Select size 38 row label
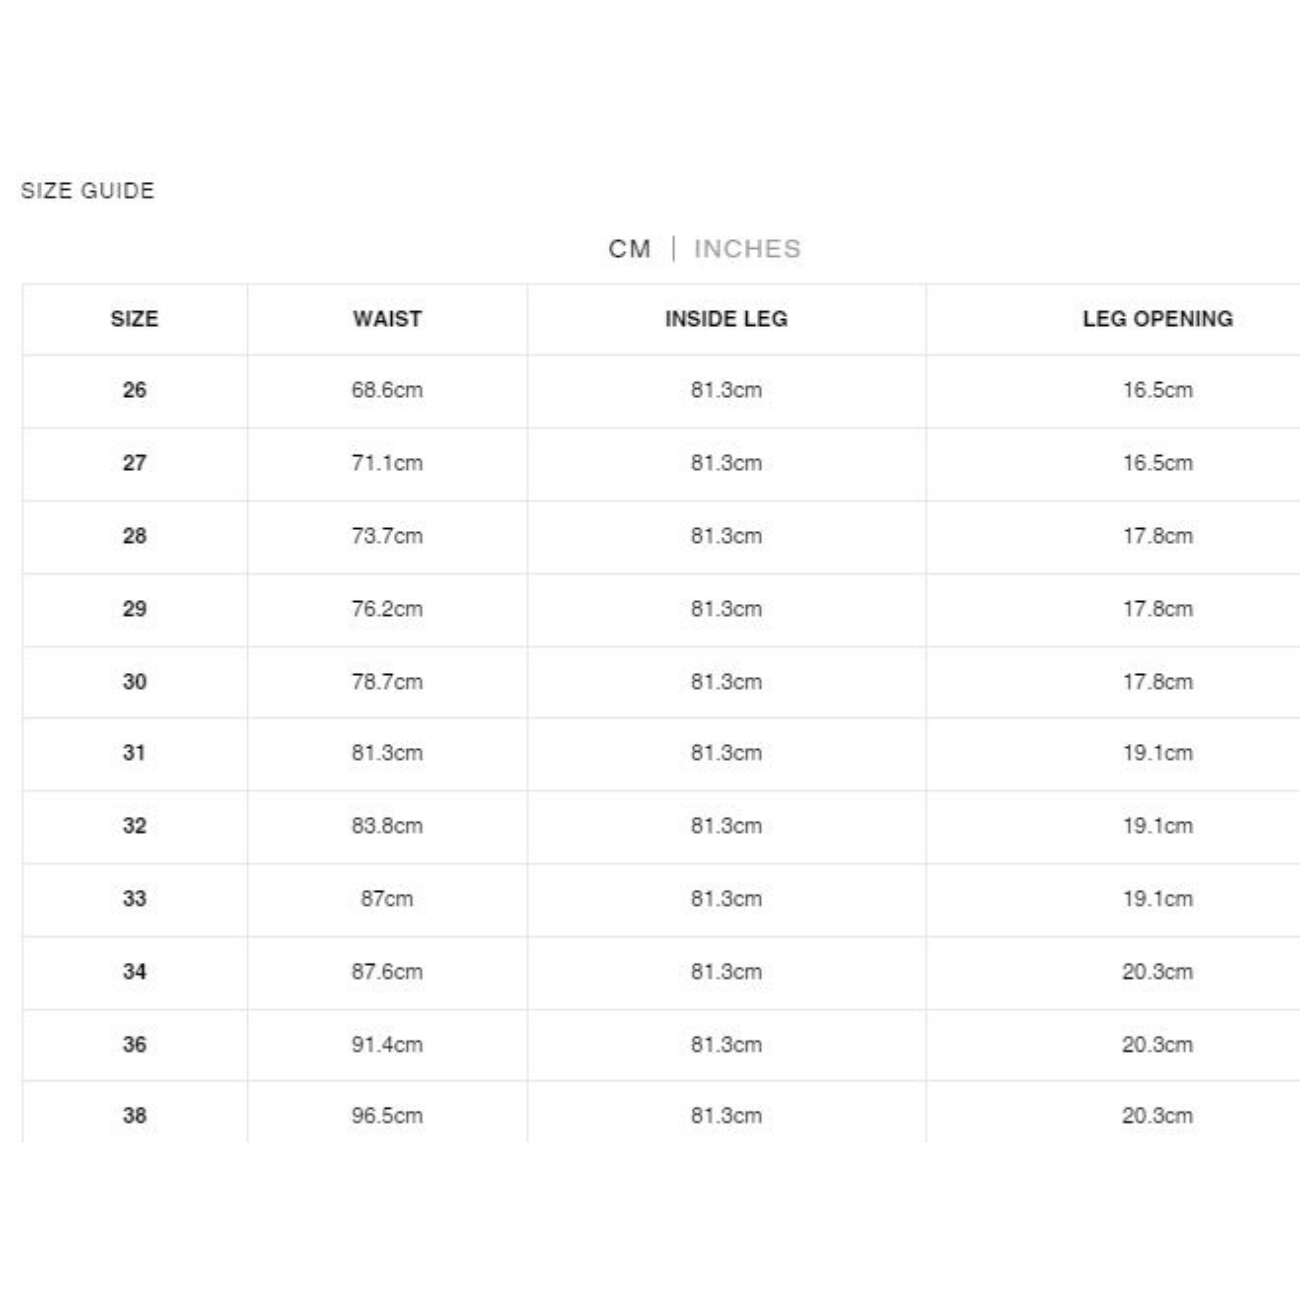The height and width of the screenshot is (1300, 1300). 134,1116
